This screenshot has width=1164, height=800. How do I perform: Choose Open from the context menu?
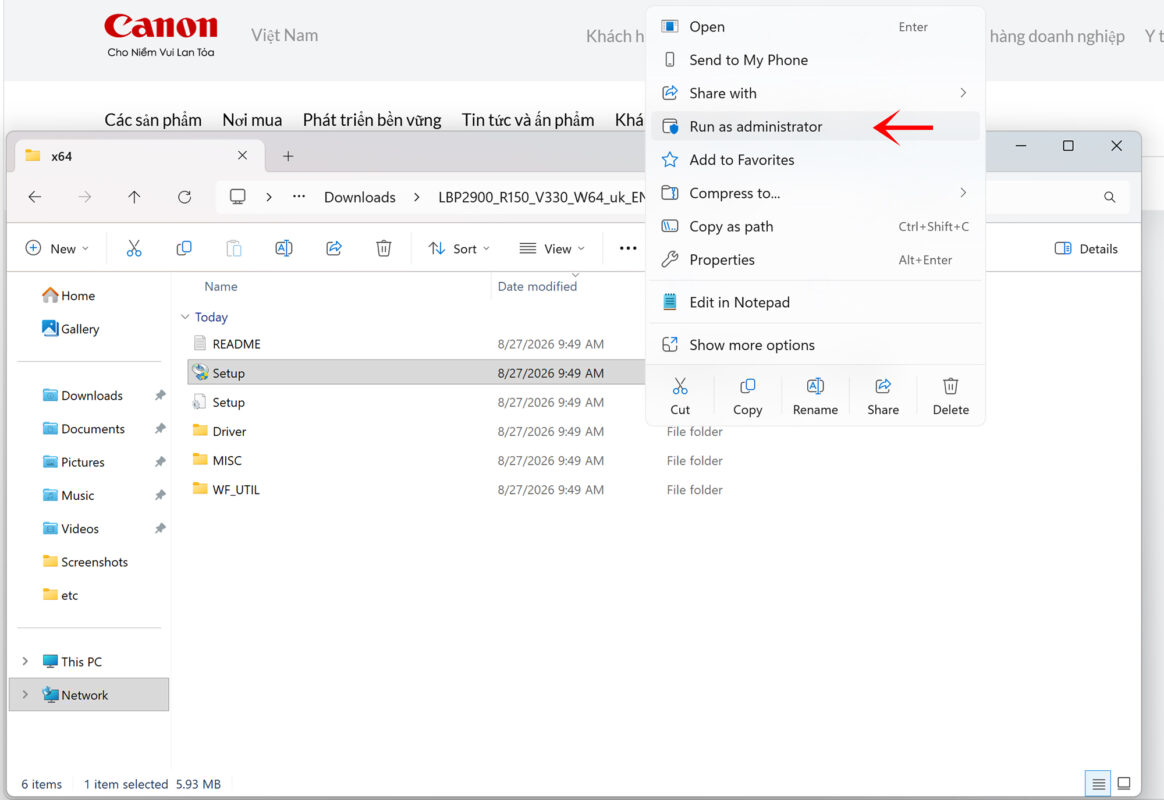815,27
